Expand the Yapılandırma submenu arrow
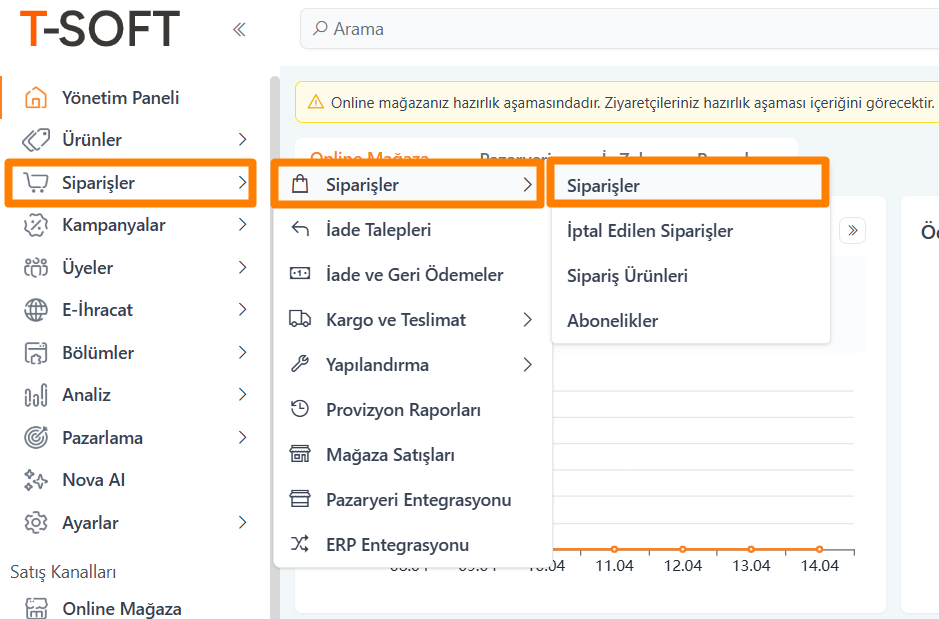This screenshot has width=939, height=619. tap(527, 365)
